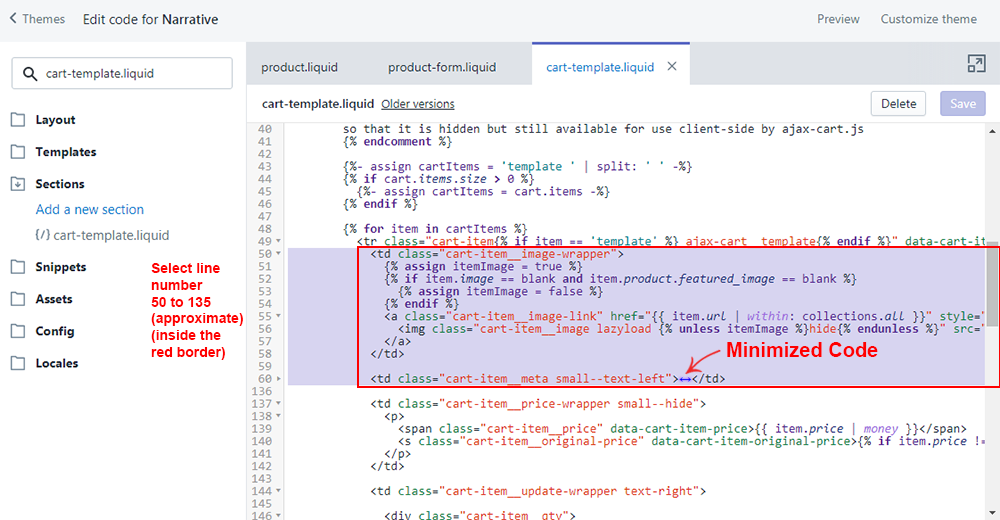Viewport: 1000px width, 520px height.
Task: Switch to the product-form.liquid tab
Action: point(442,67)
